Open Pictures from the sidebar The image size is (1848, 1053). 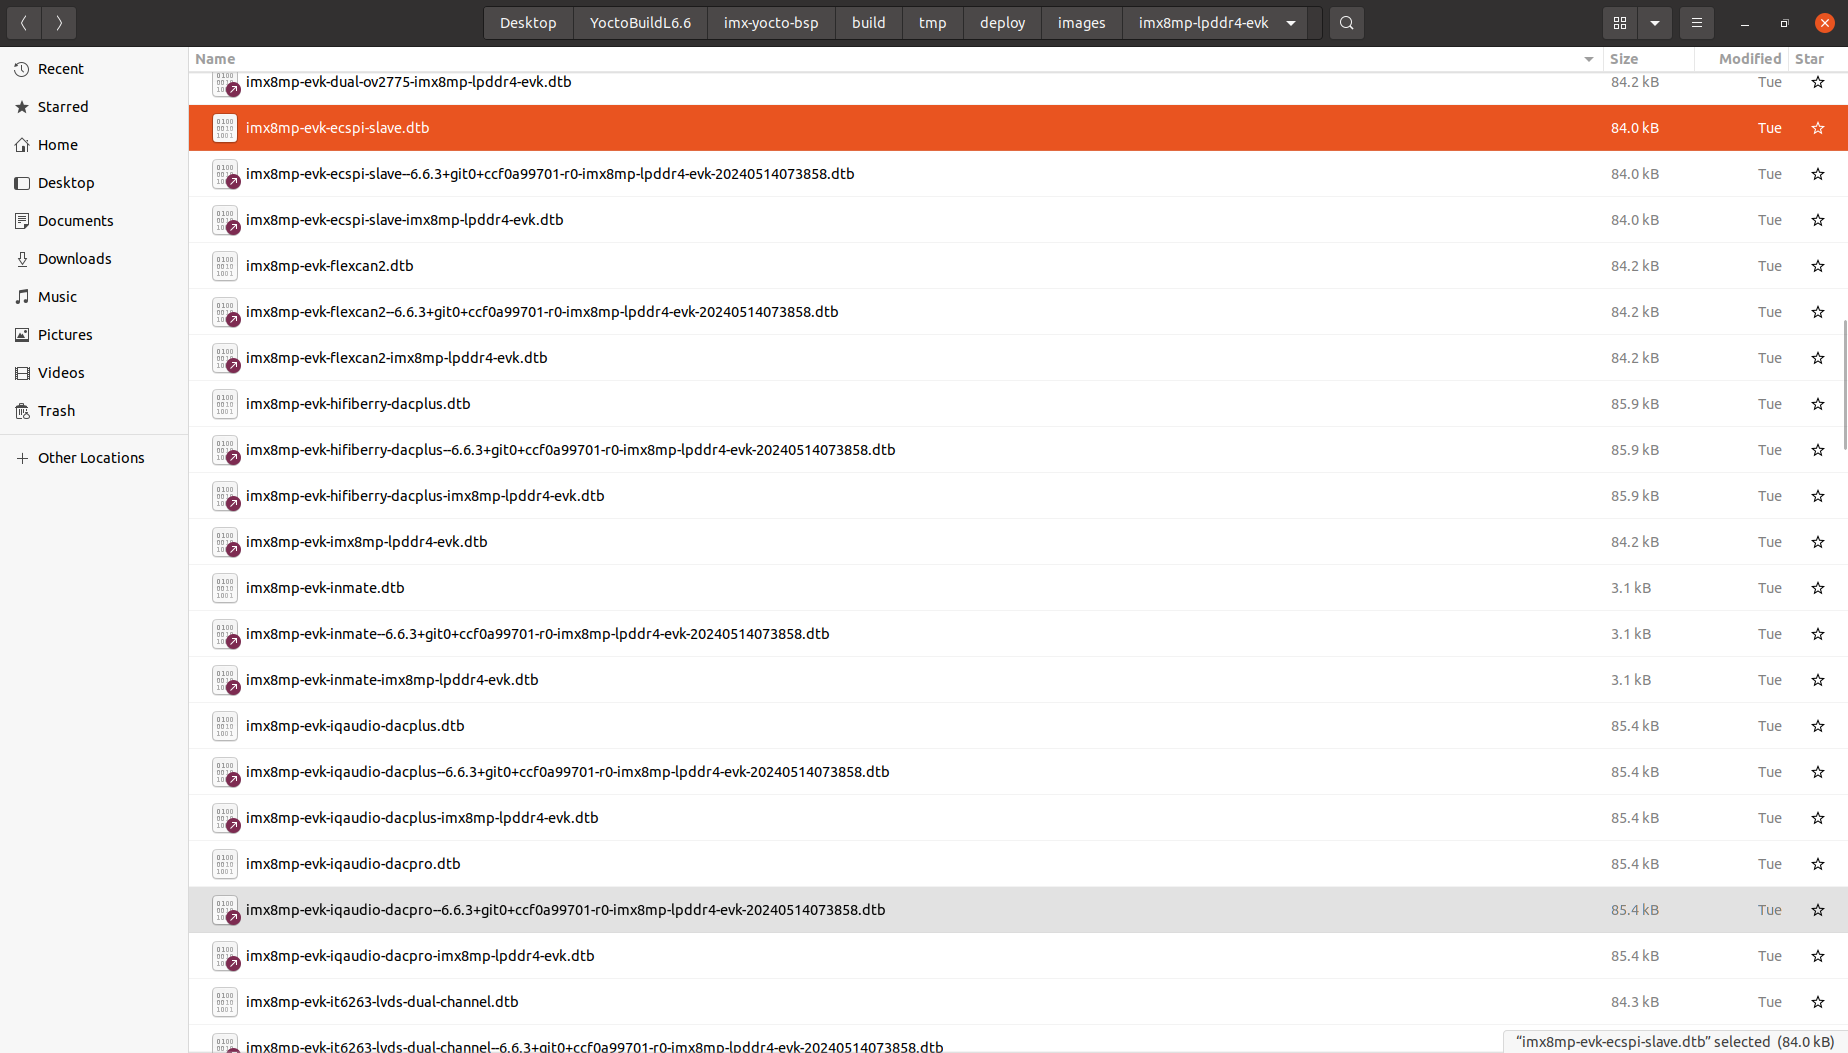pos(65,334)
